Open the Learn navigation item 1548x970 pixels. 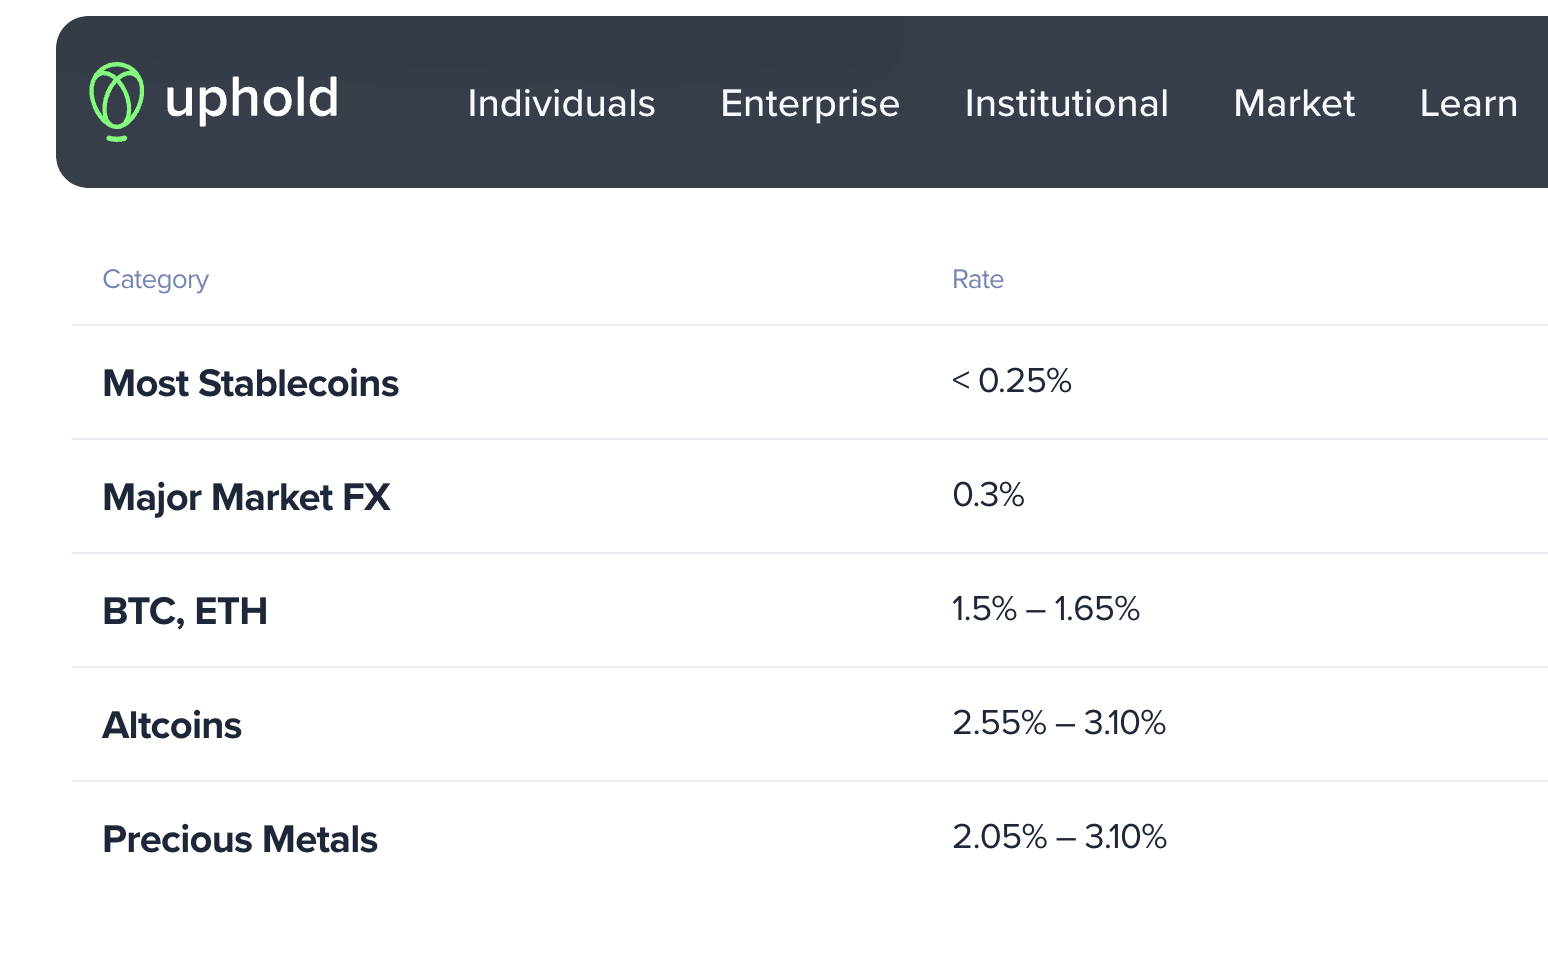(1468, 104)
